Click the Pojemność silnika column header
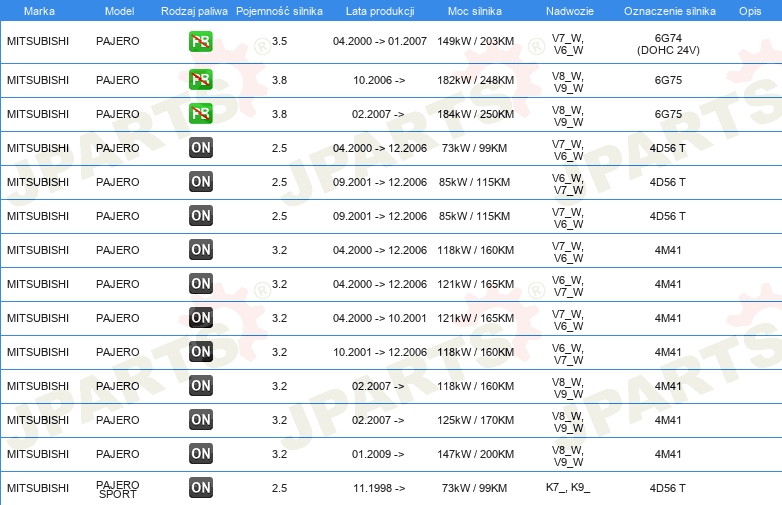The height and width of the screenshot is (505, 782). click(279, 11)
